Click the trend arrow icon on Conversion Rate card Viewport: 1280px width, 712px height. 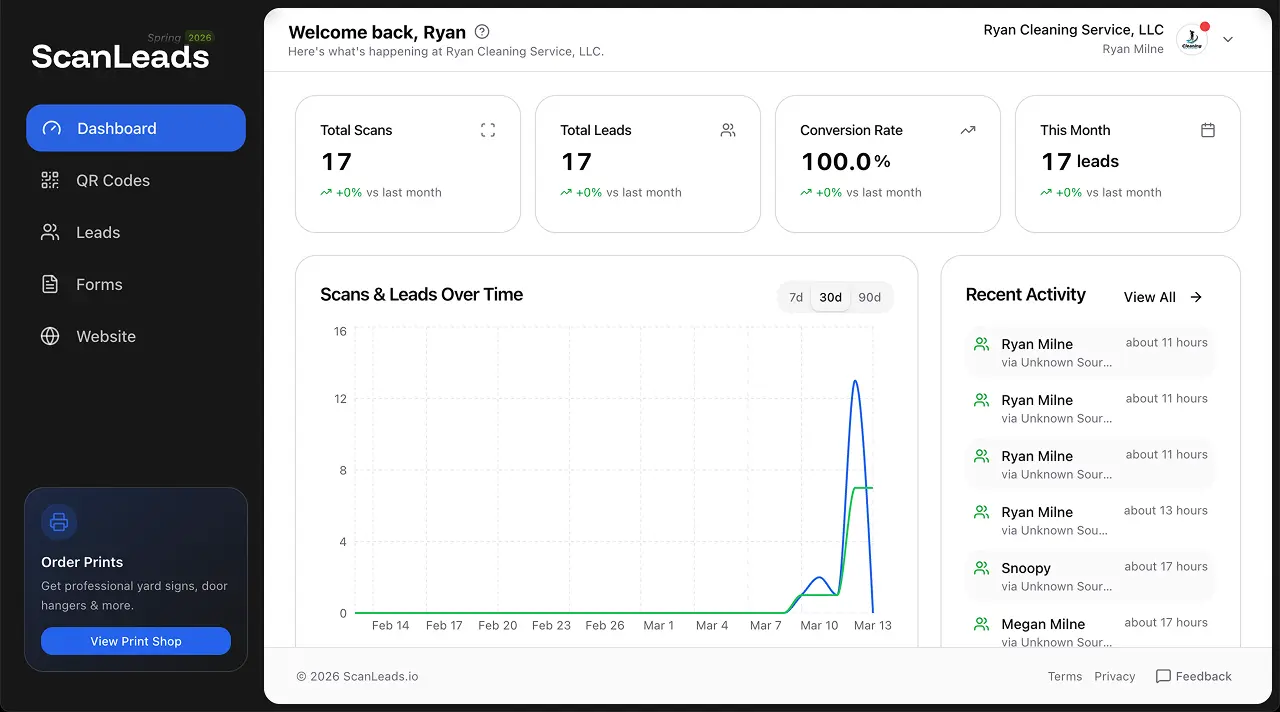967,129
